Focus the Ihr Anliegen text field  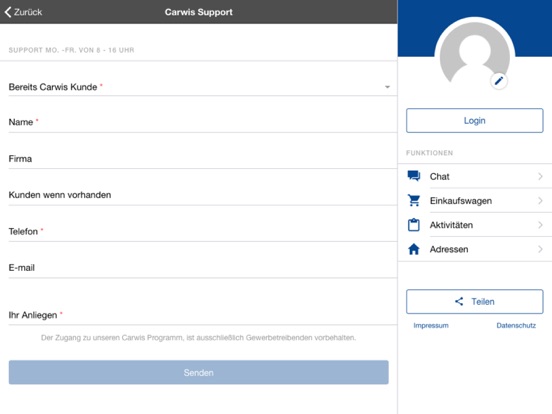(x=203, y=315)
